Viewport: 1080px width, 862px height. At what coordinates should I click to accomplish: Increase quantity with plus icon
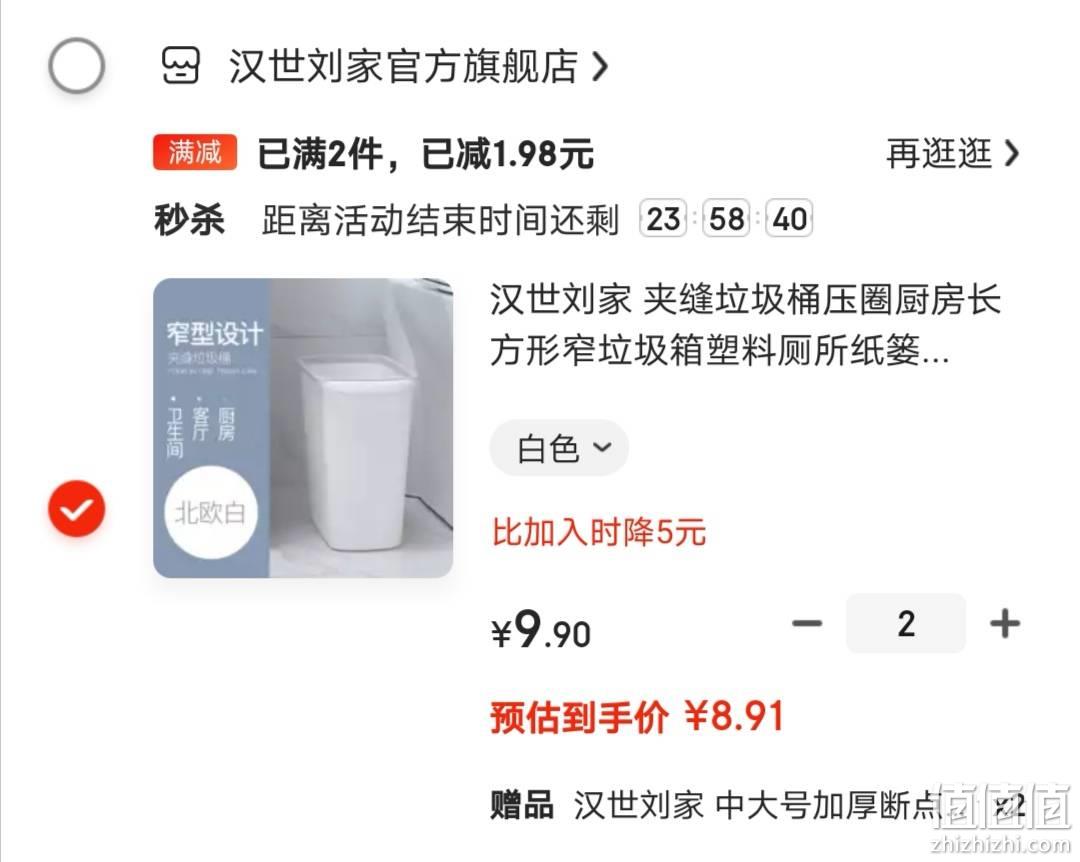(1005, 624)
